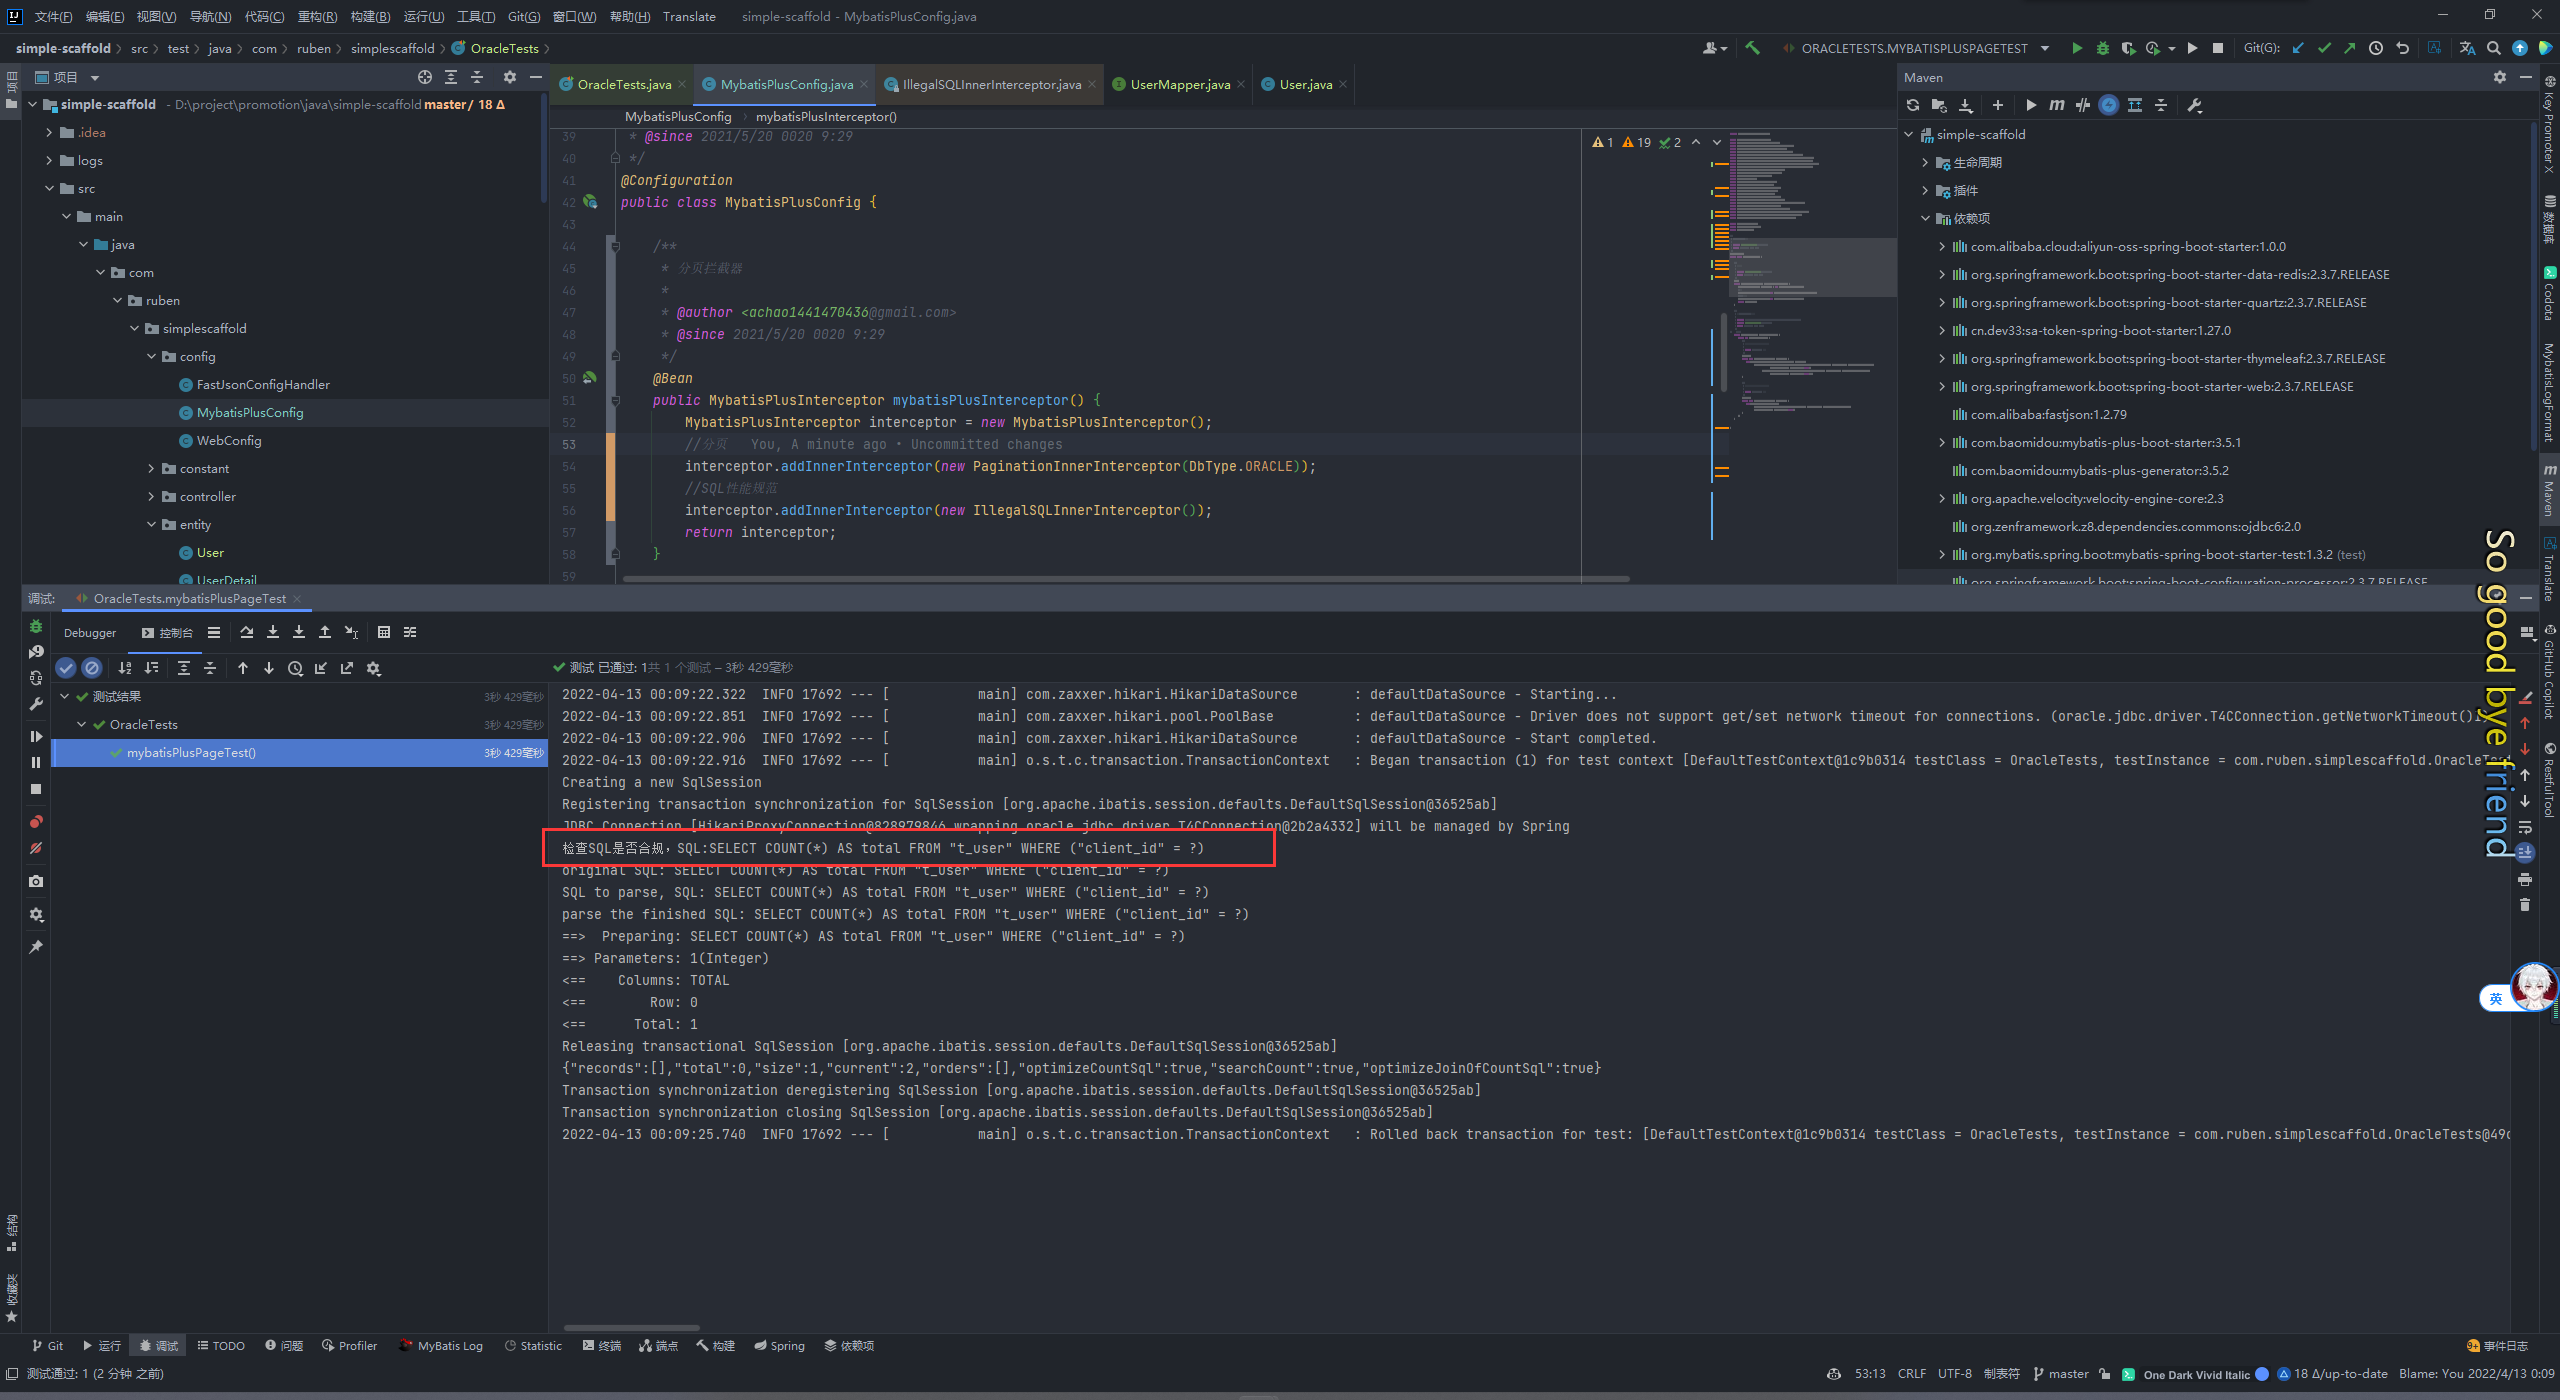Toggle Show Passed tests filter
Image resolution: width=2560 pixels, height=1400 pixels.
(x=66, y=668)
